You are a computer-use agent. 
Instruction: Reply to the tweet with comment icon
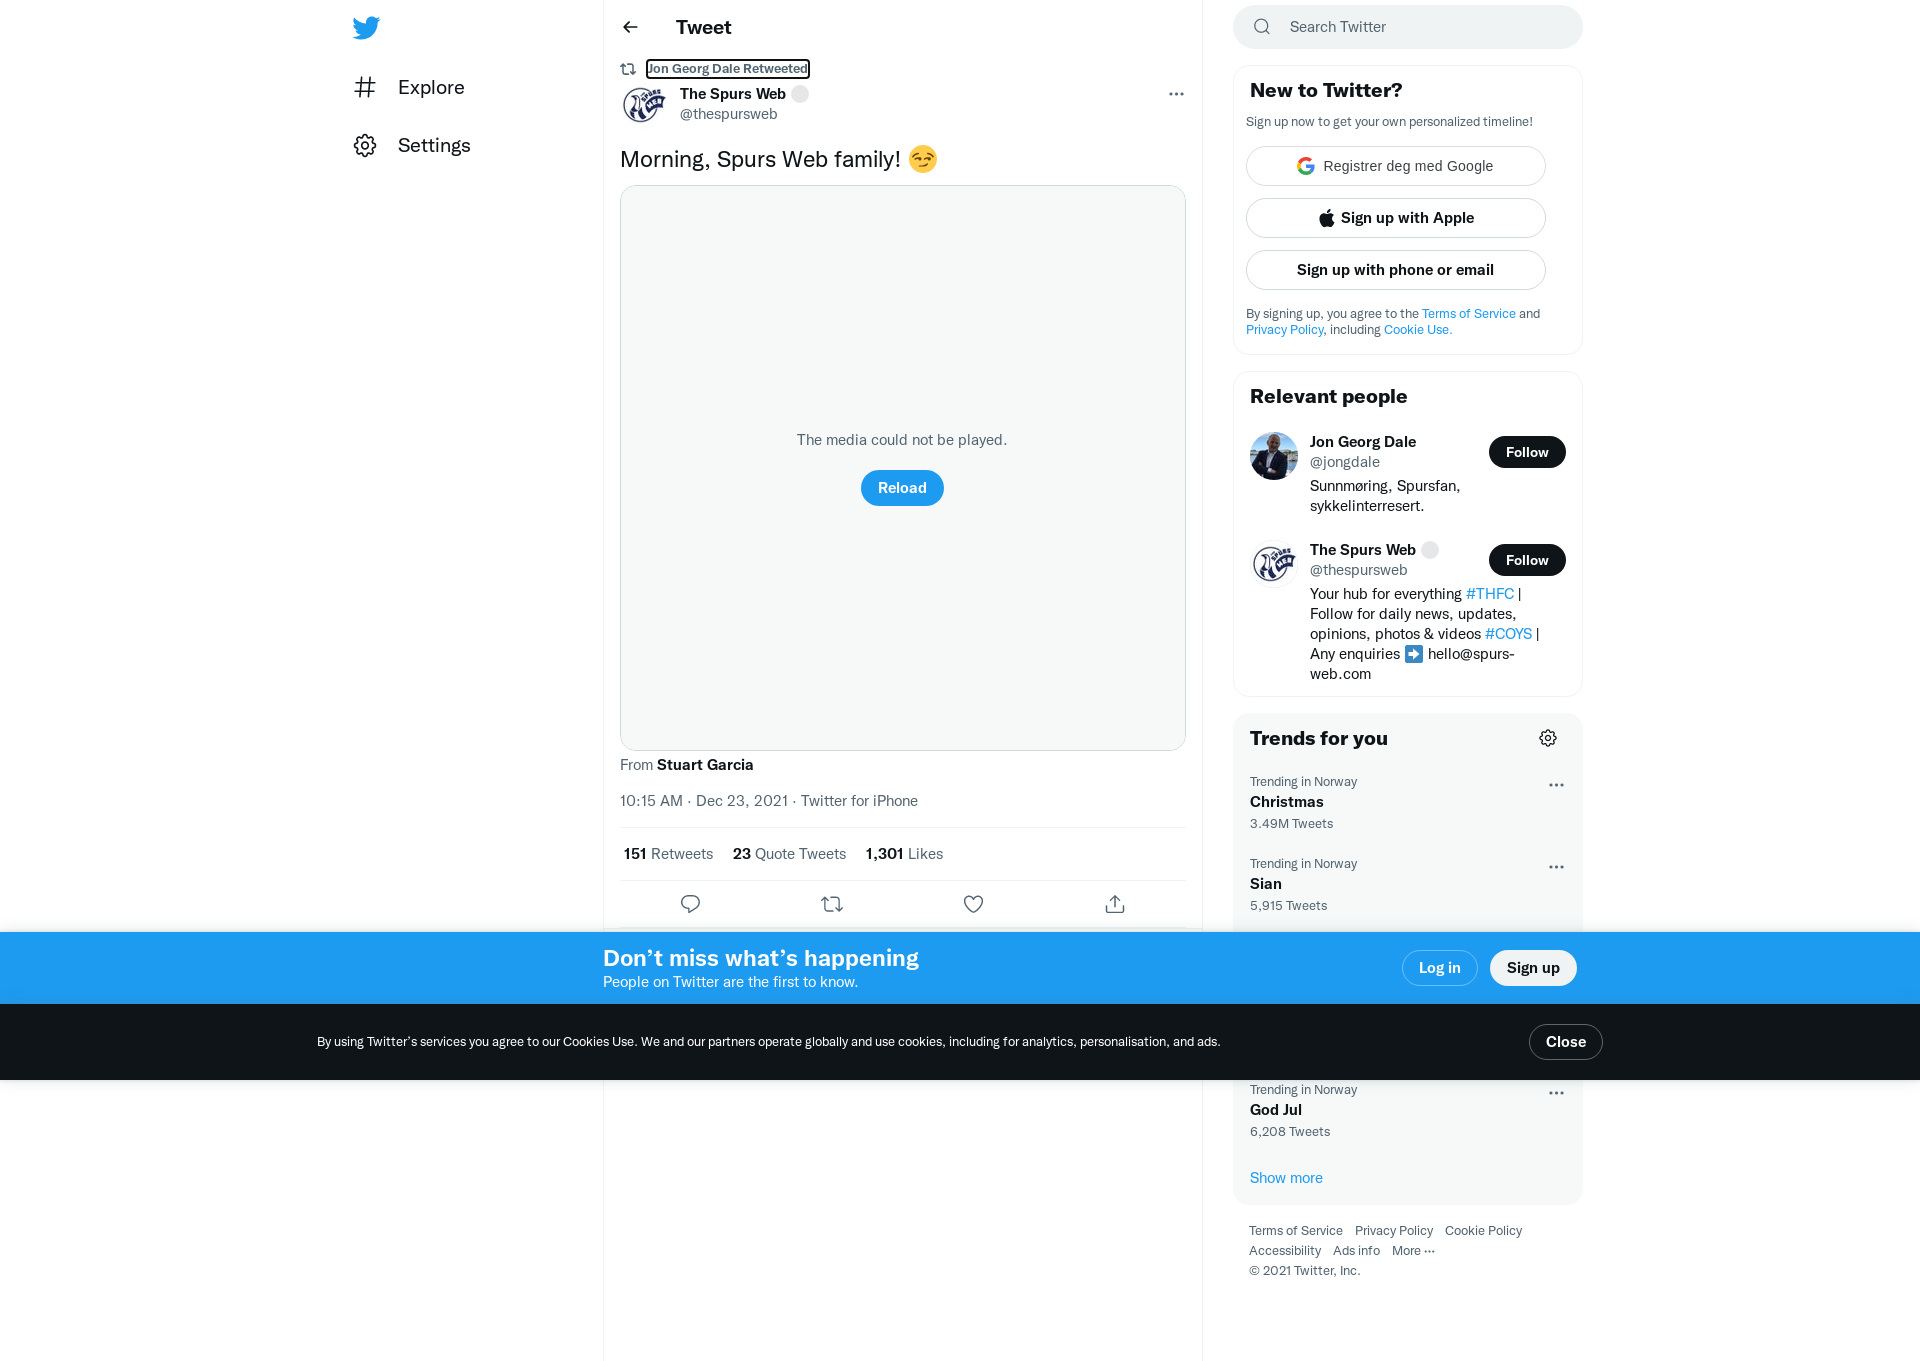690,904
